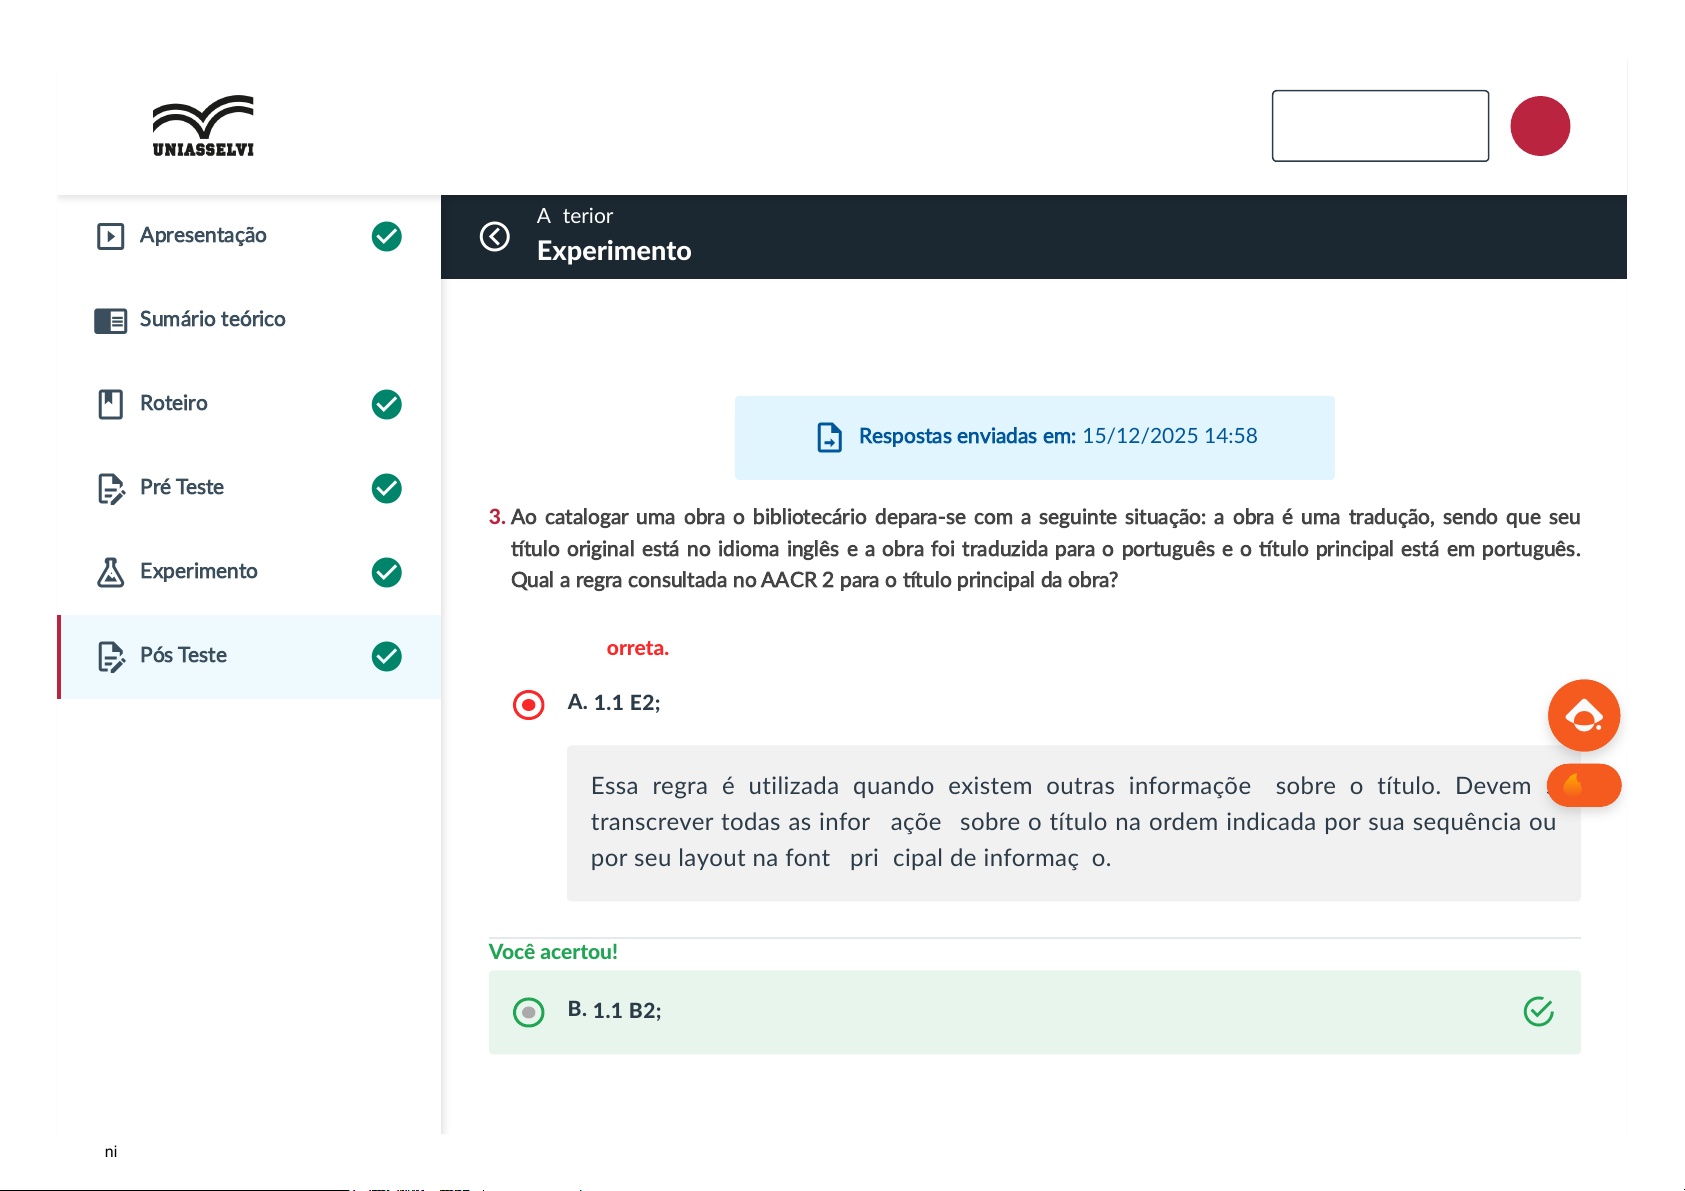
Task: Click the orange flame badge button
Action: point(1583,785)
